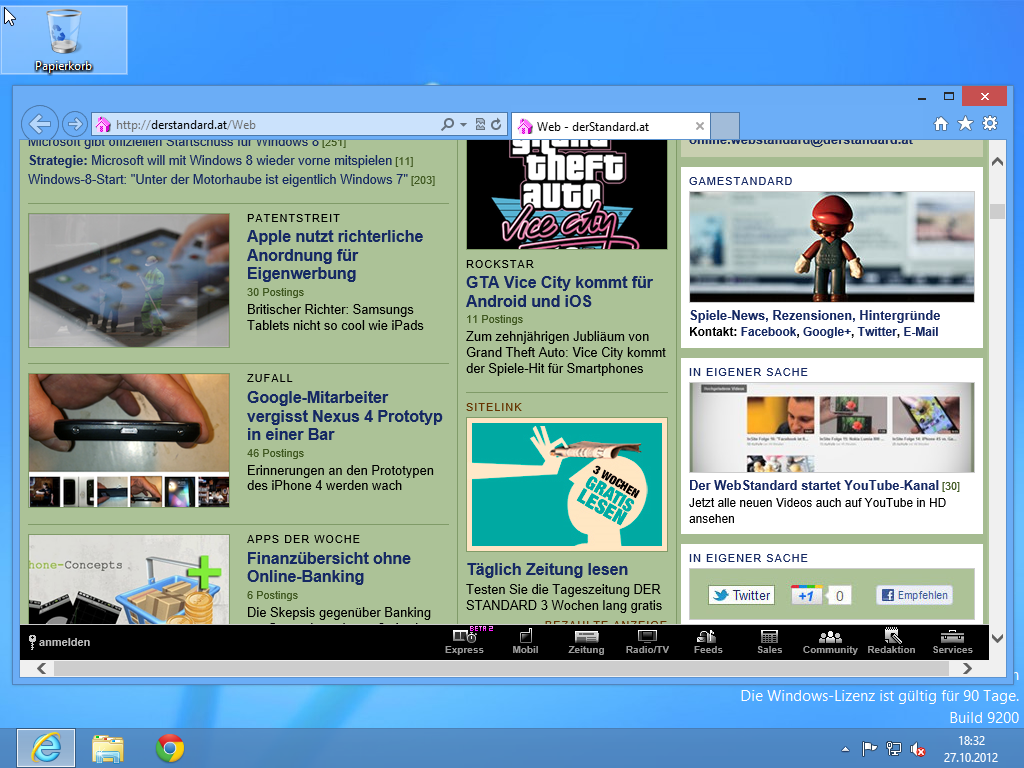Open the Zeitung icon in bottom bar

586,641
